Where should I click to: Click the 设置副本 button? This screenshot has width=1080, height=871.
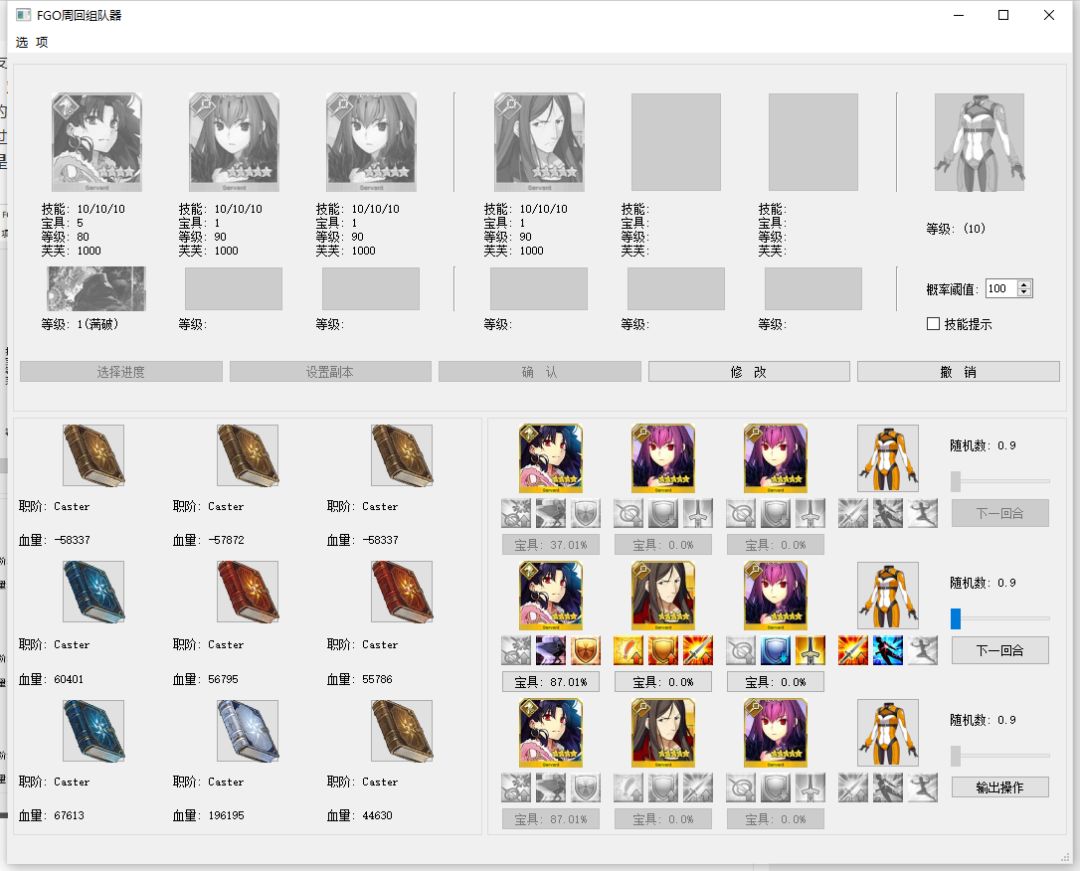click(x=331, y=372)
